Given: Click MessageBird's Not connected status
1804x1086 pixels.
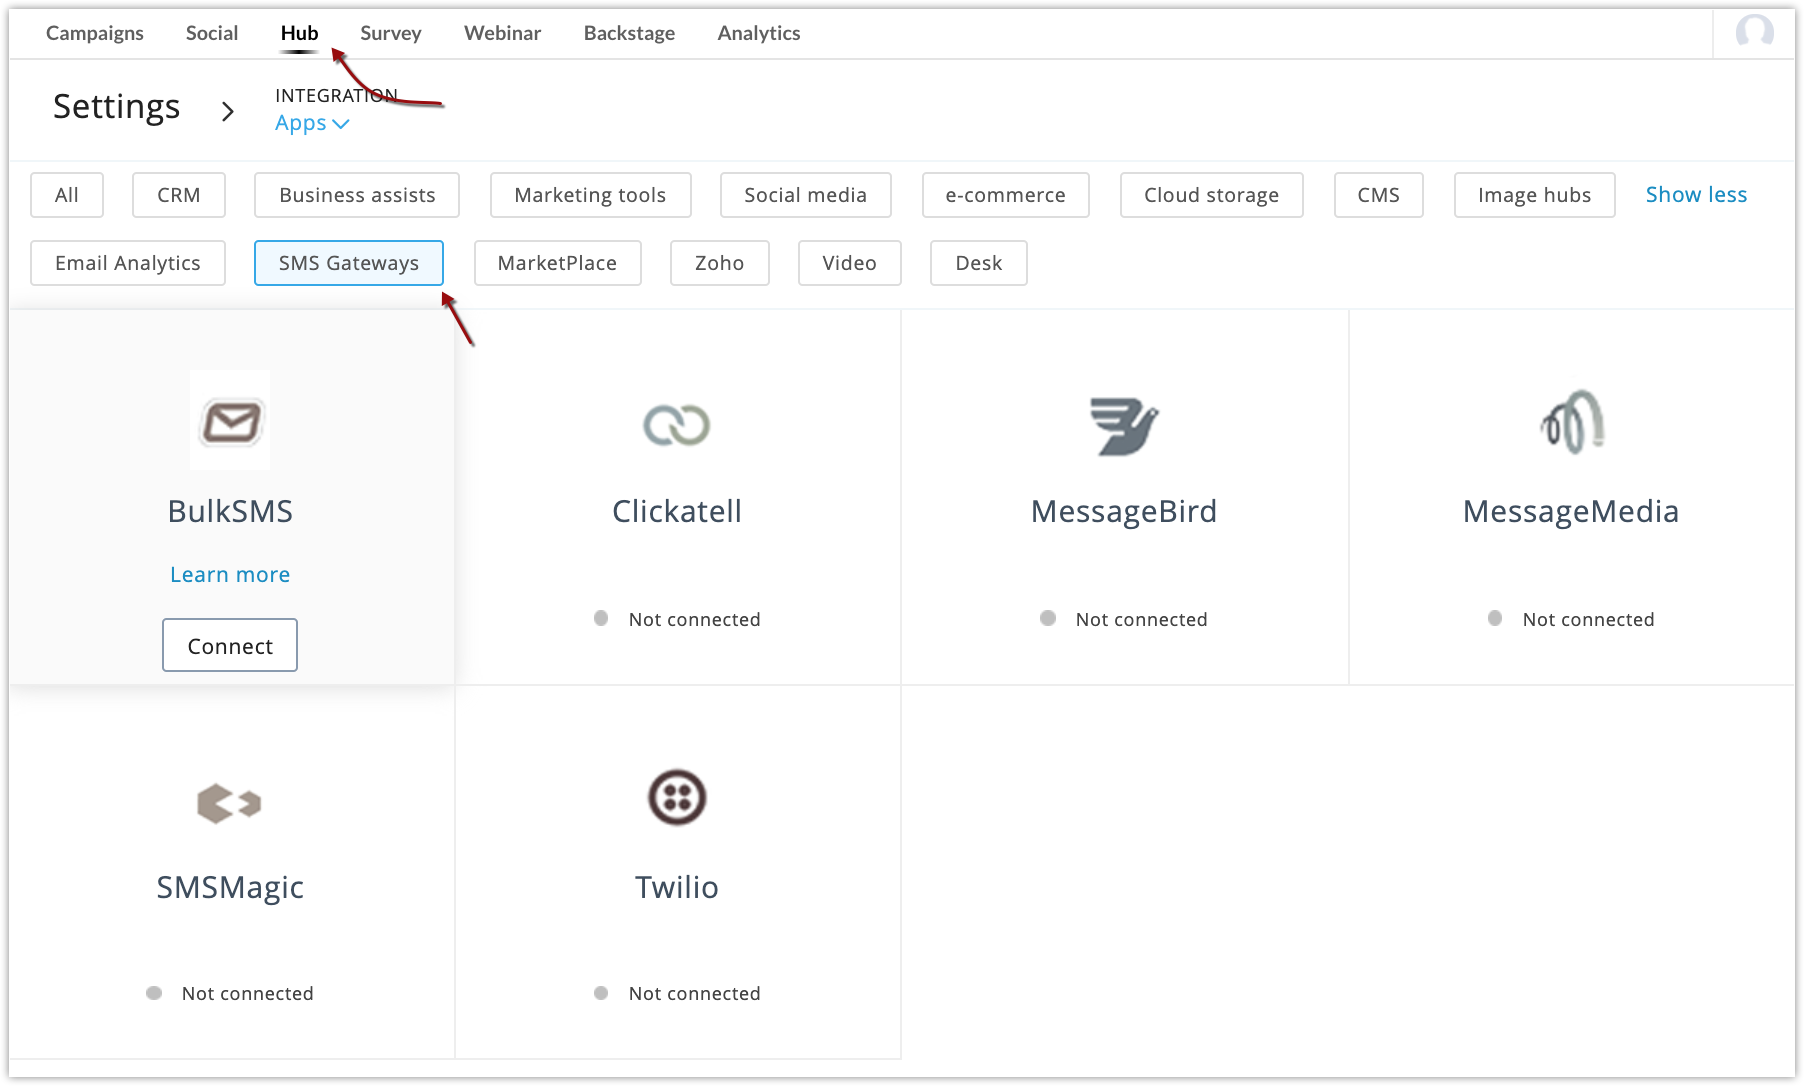Looking at the screenshot, I should click(1124, 619).
